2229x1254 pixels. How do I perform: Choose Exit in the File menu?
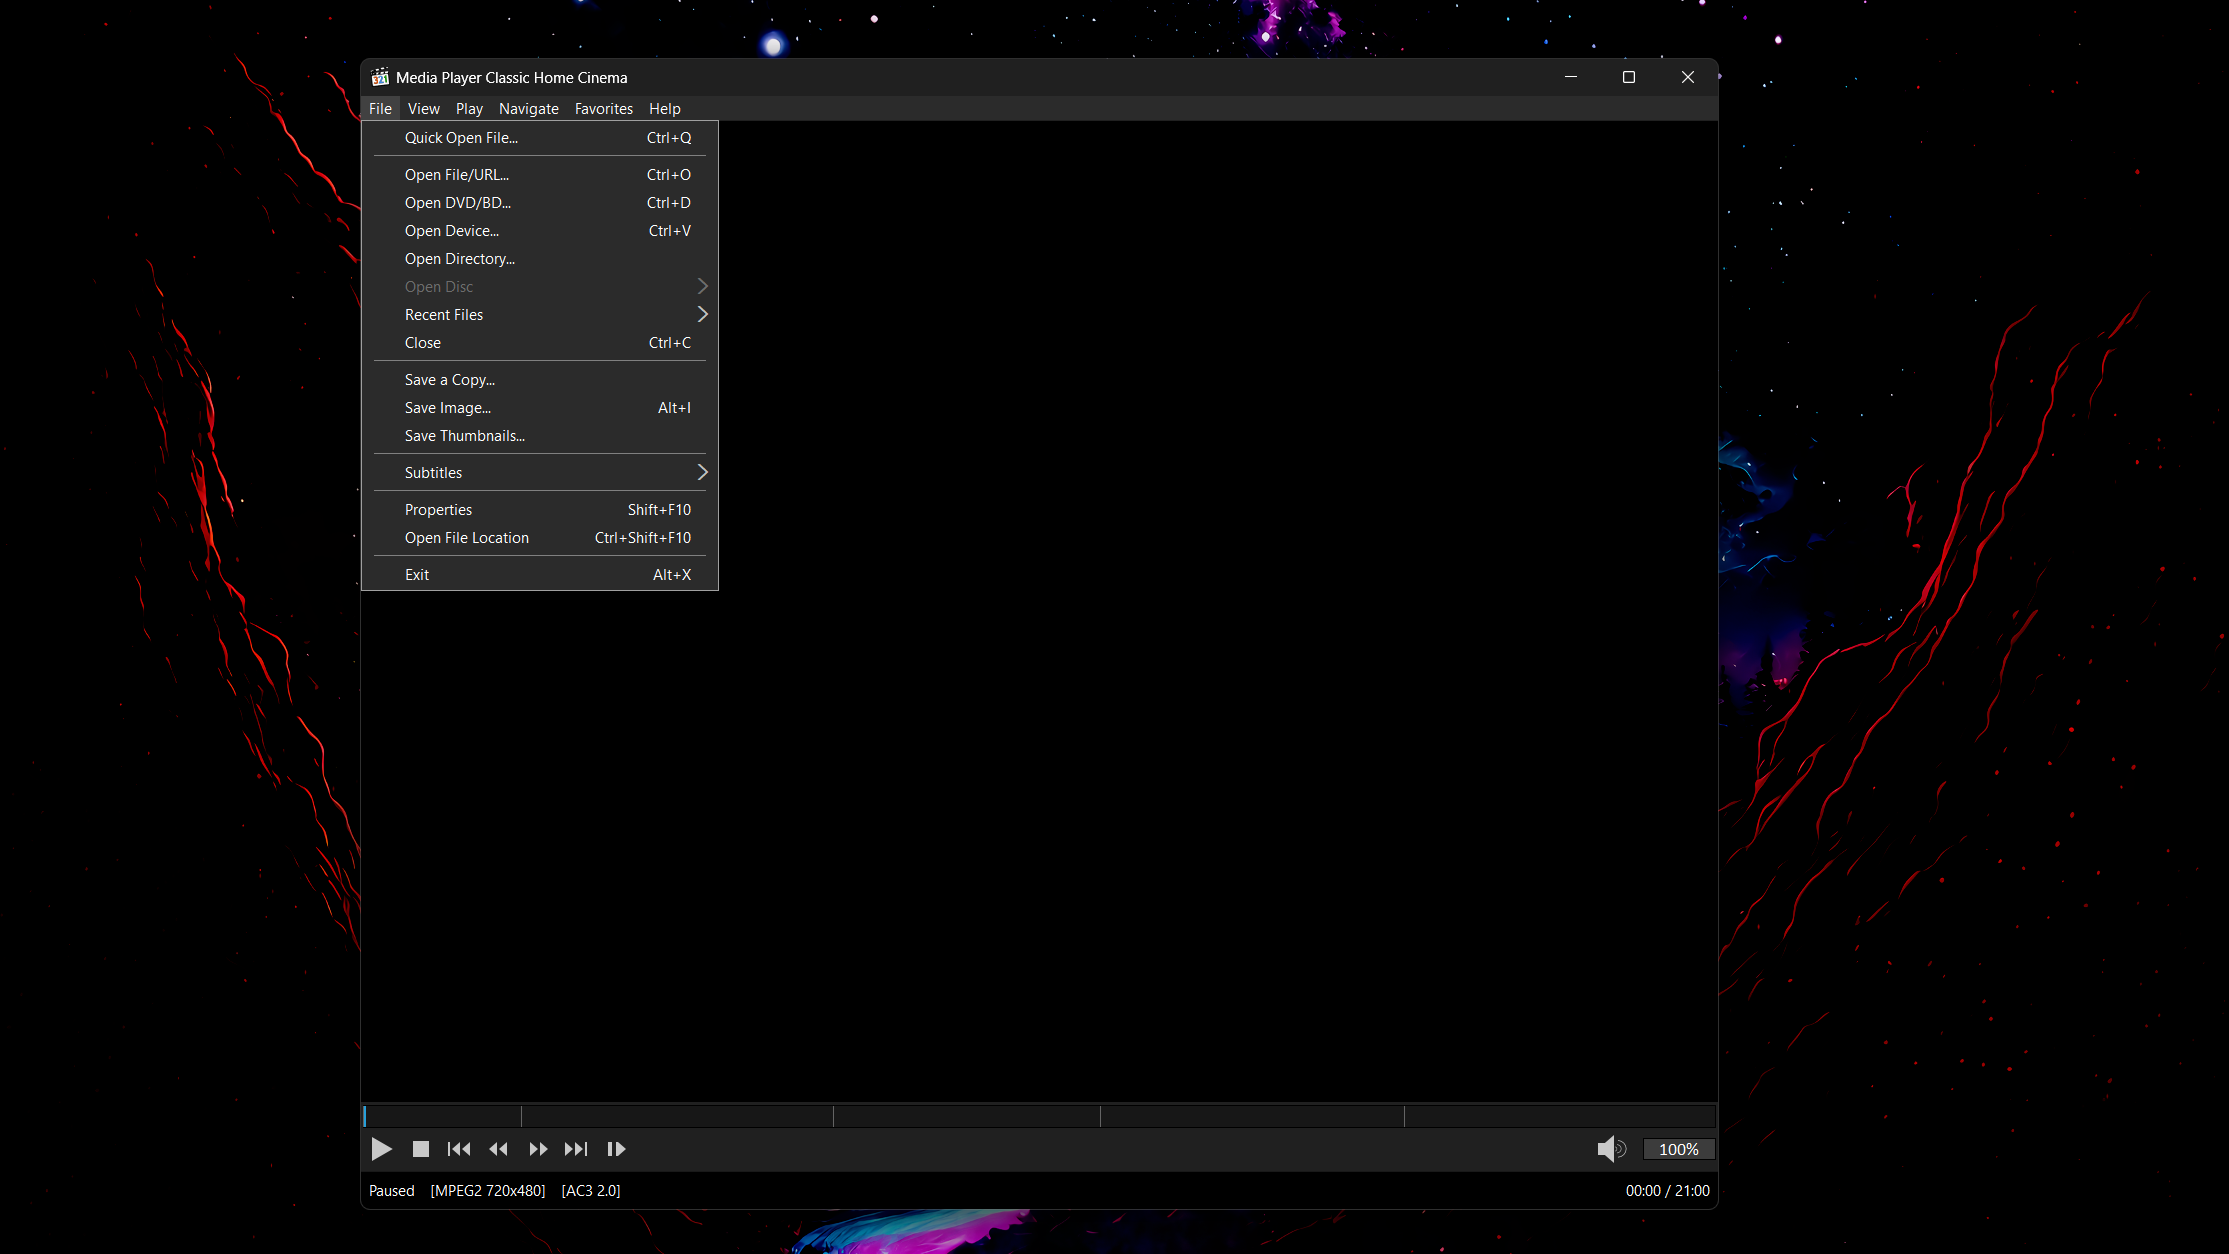click(x=540, y=574)
